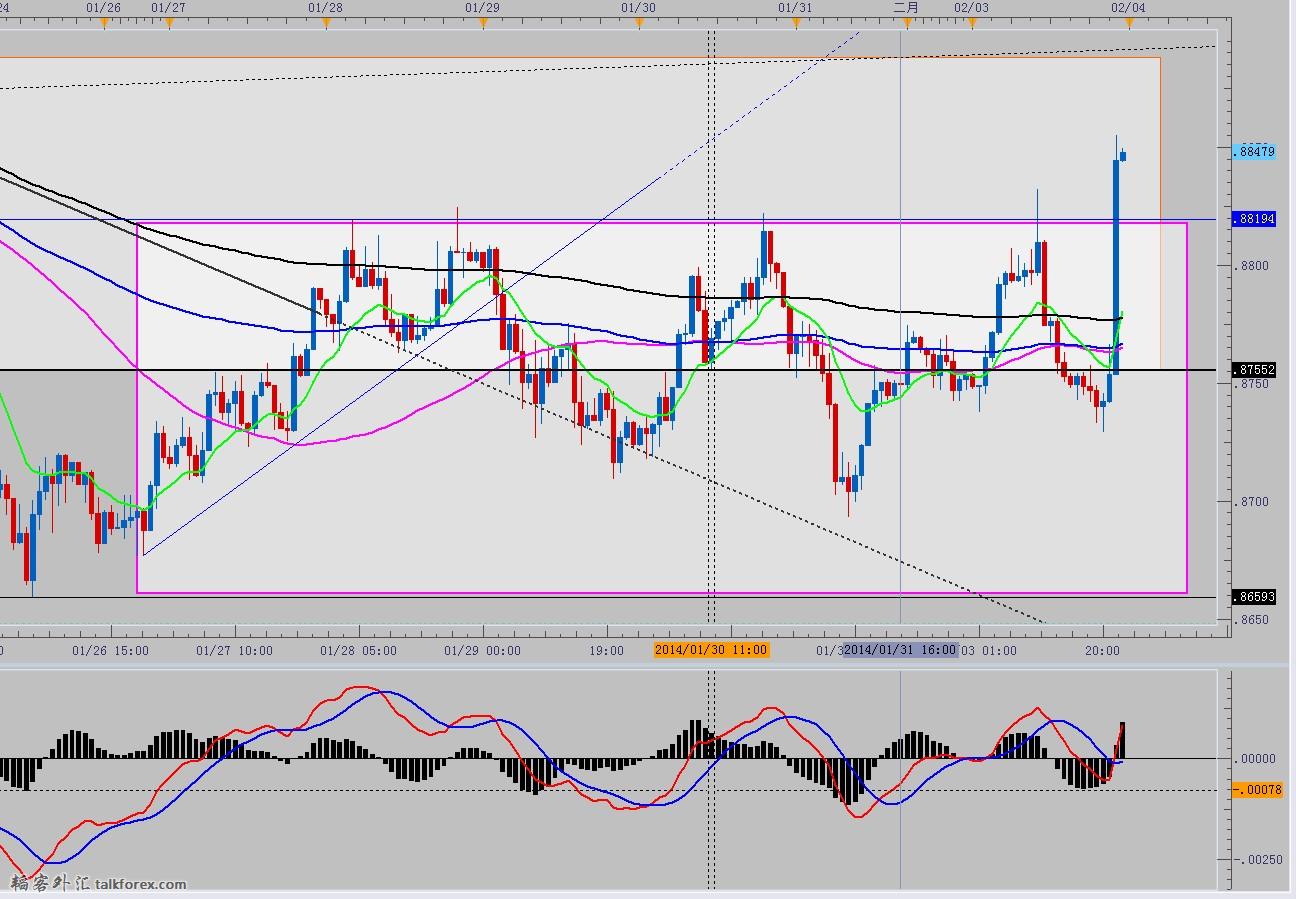1296x899 pixels.
Task: Click the 20:00 time axis label
Action: pos(1102,651)
